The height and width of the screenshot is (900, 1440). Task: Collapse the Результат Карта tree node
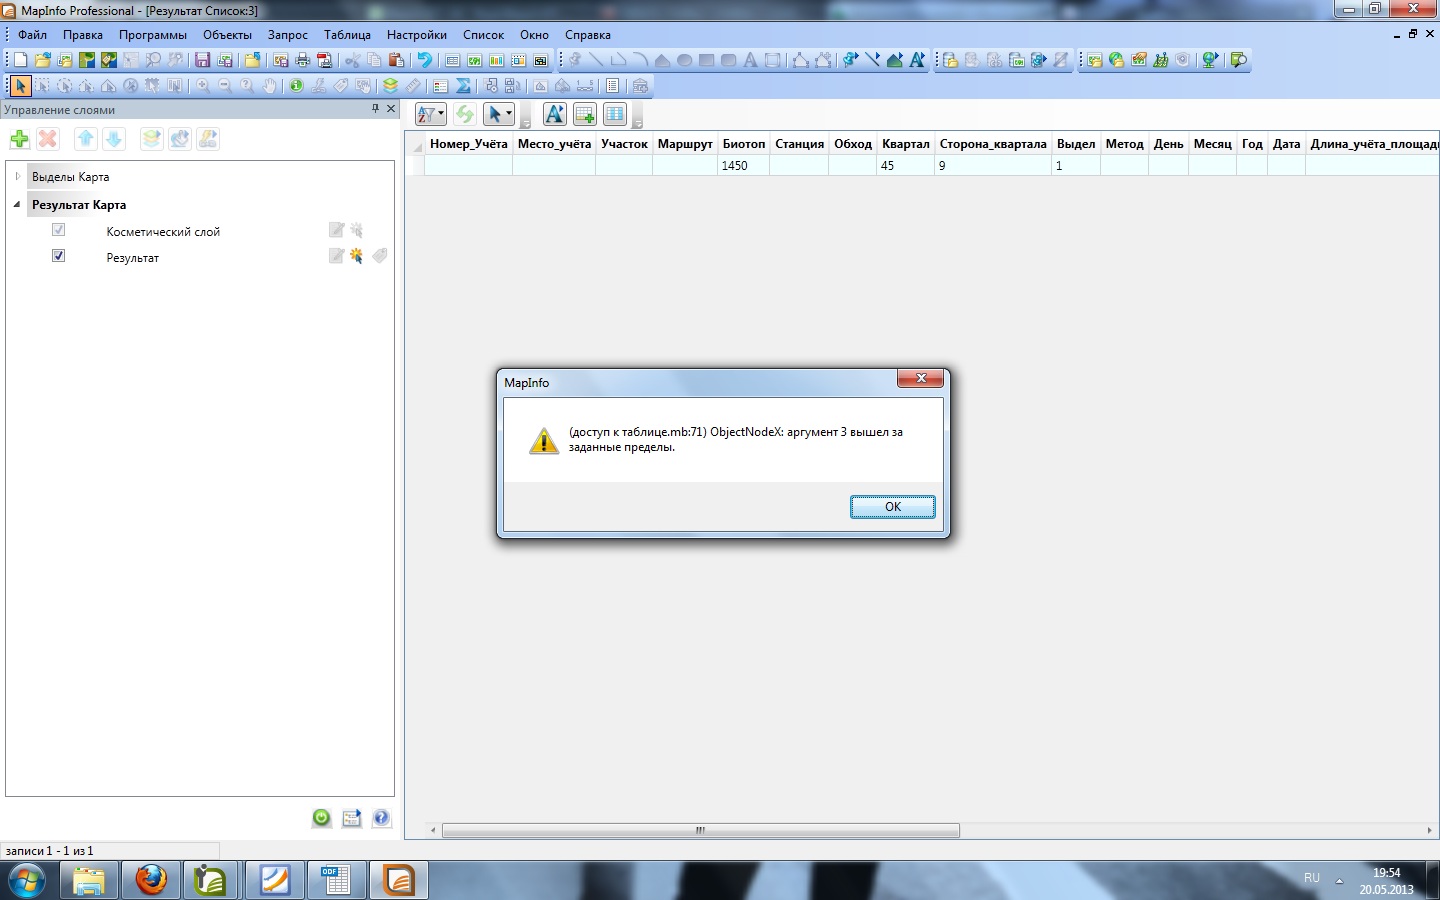coord(17,205)
